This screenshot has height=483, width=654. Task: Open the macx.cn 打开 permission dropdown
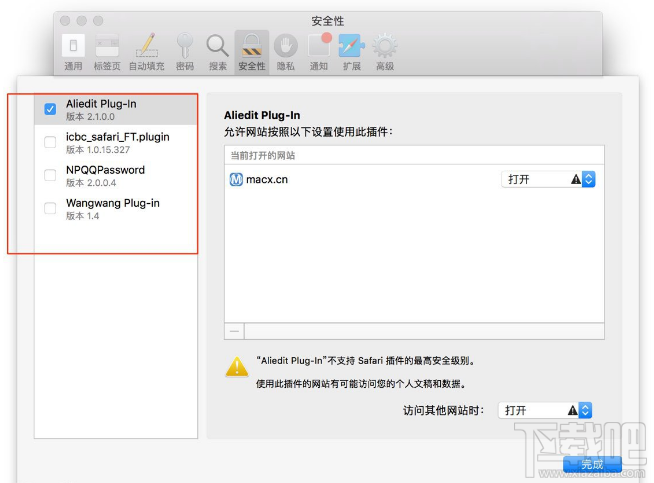[x=547, y=179]
